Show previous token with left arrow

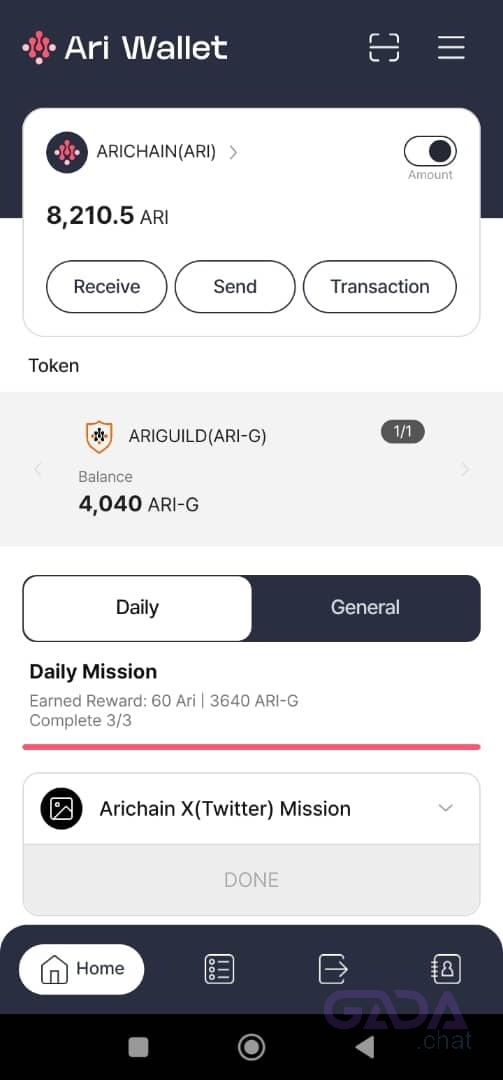click(38, 469)
